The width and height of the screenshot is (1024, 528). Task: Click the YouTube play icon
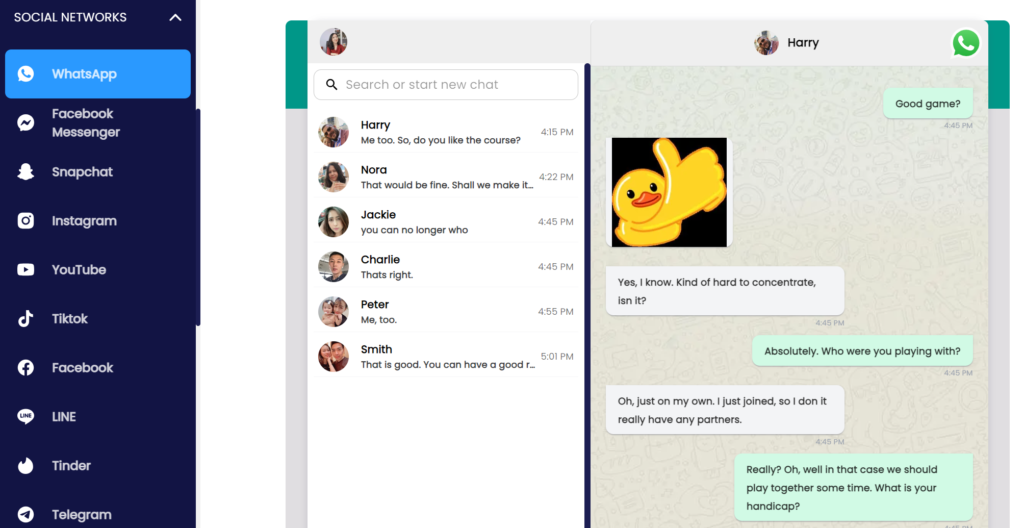tap(25, 270)
